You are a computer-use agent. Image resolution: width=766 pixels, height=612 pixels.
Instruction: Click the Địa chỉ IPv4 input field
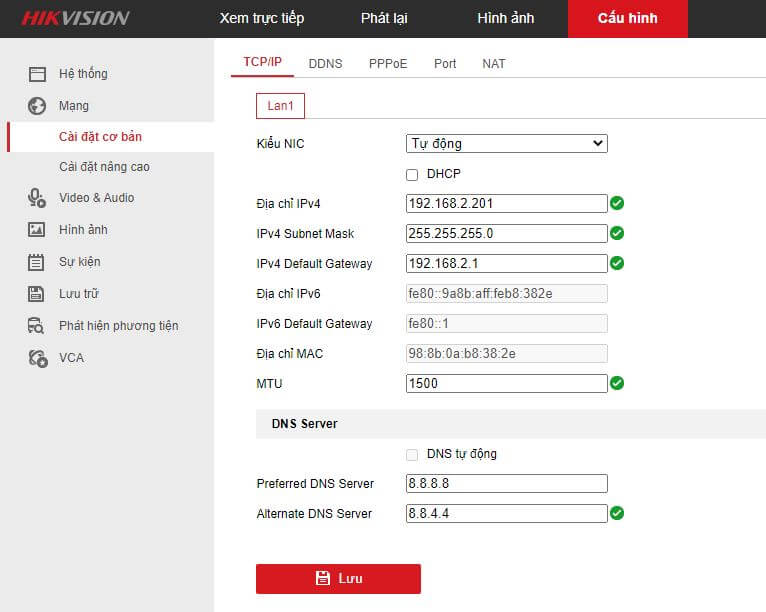point(507,203)
